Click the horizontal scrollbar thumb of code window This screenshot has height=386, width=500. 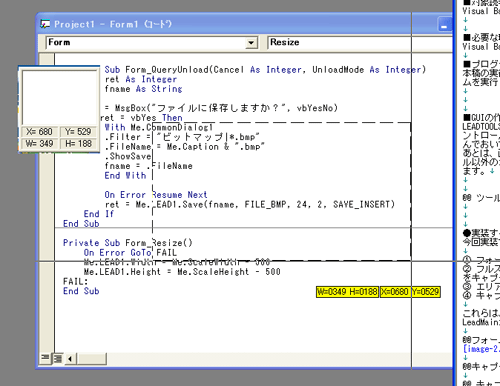click(92, 359)
